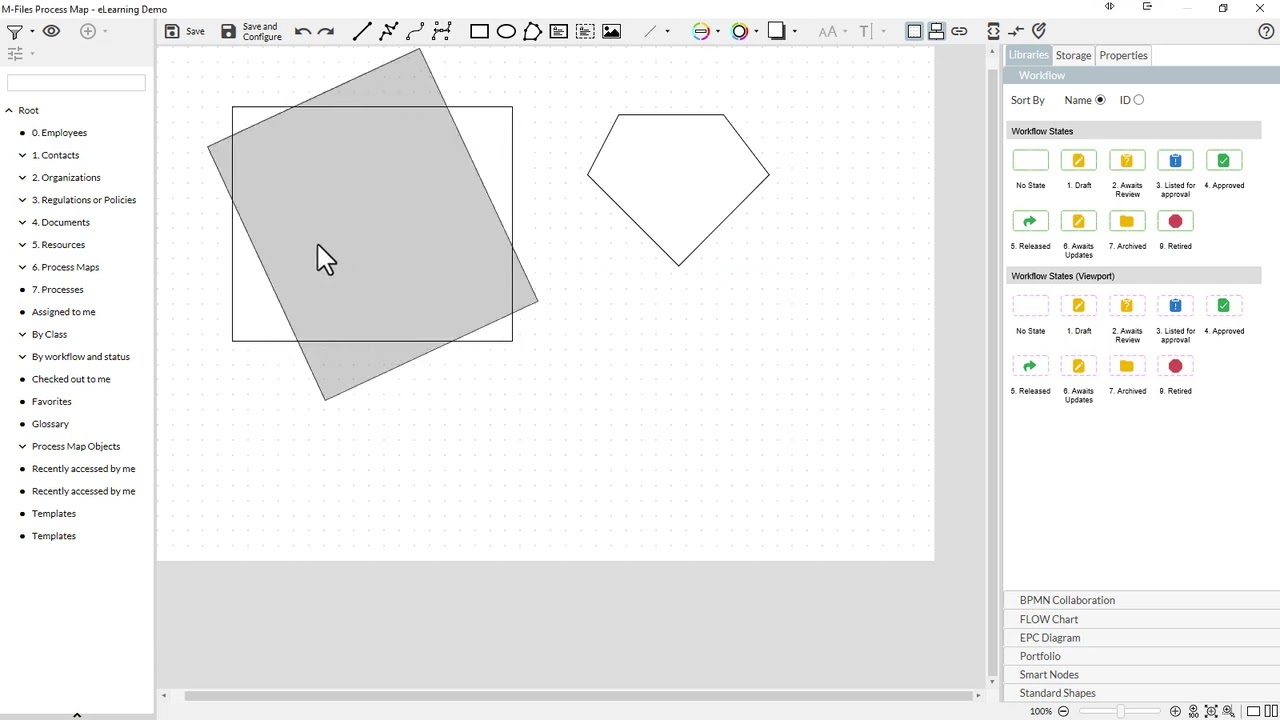The width and height of the screenshot is (1280, 720).
Task: Click into the tree search field
Action: tap(76, 83)
